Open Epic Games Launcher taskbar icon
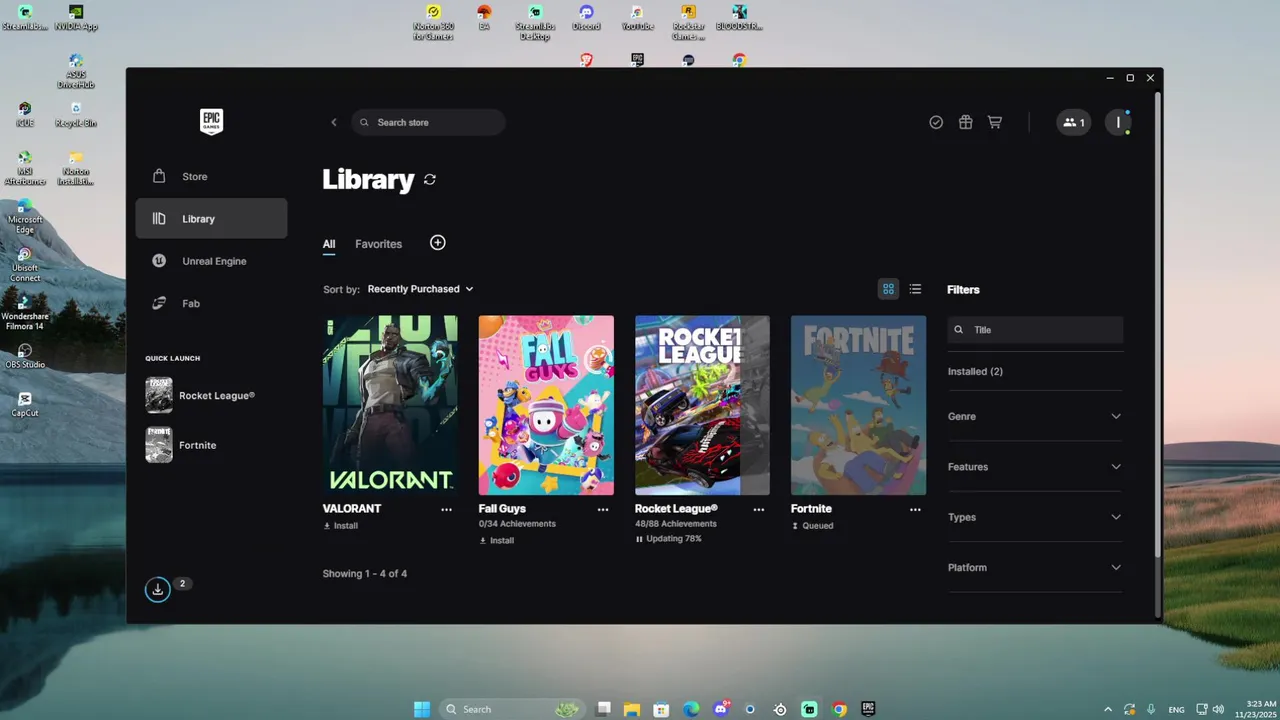1280x720 pixels. (x=868, y=709)
